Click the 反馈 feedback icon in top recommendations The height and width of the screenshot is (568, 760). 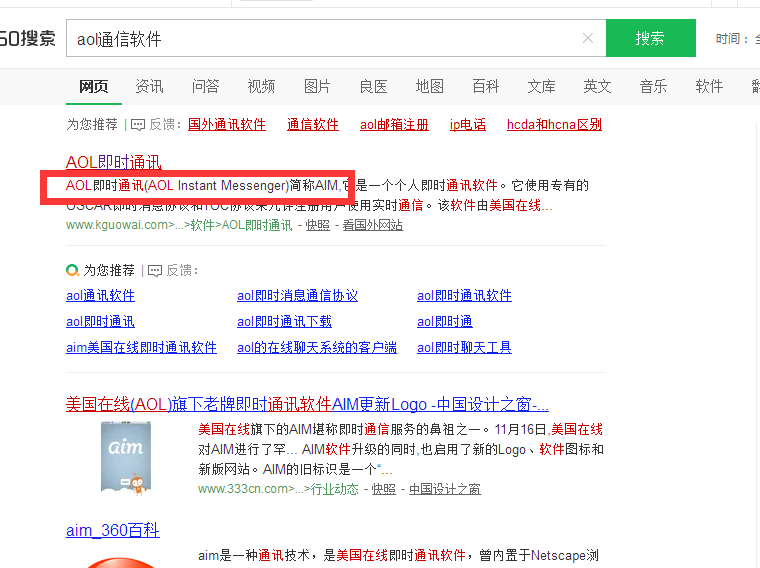click(138, 125)
